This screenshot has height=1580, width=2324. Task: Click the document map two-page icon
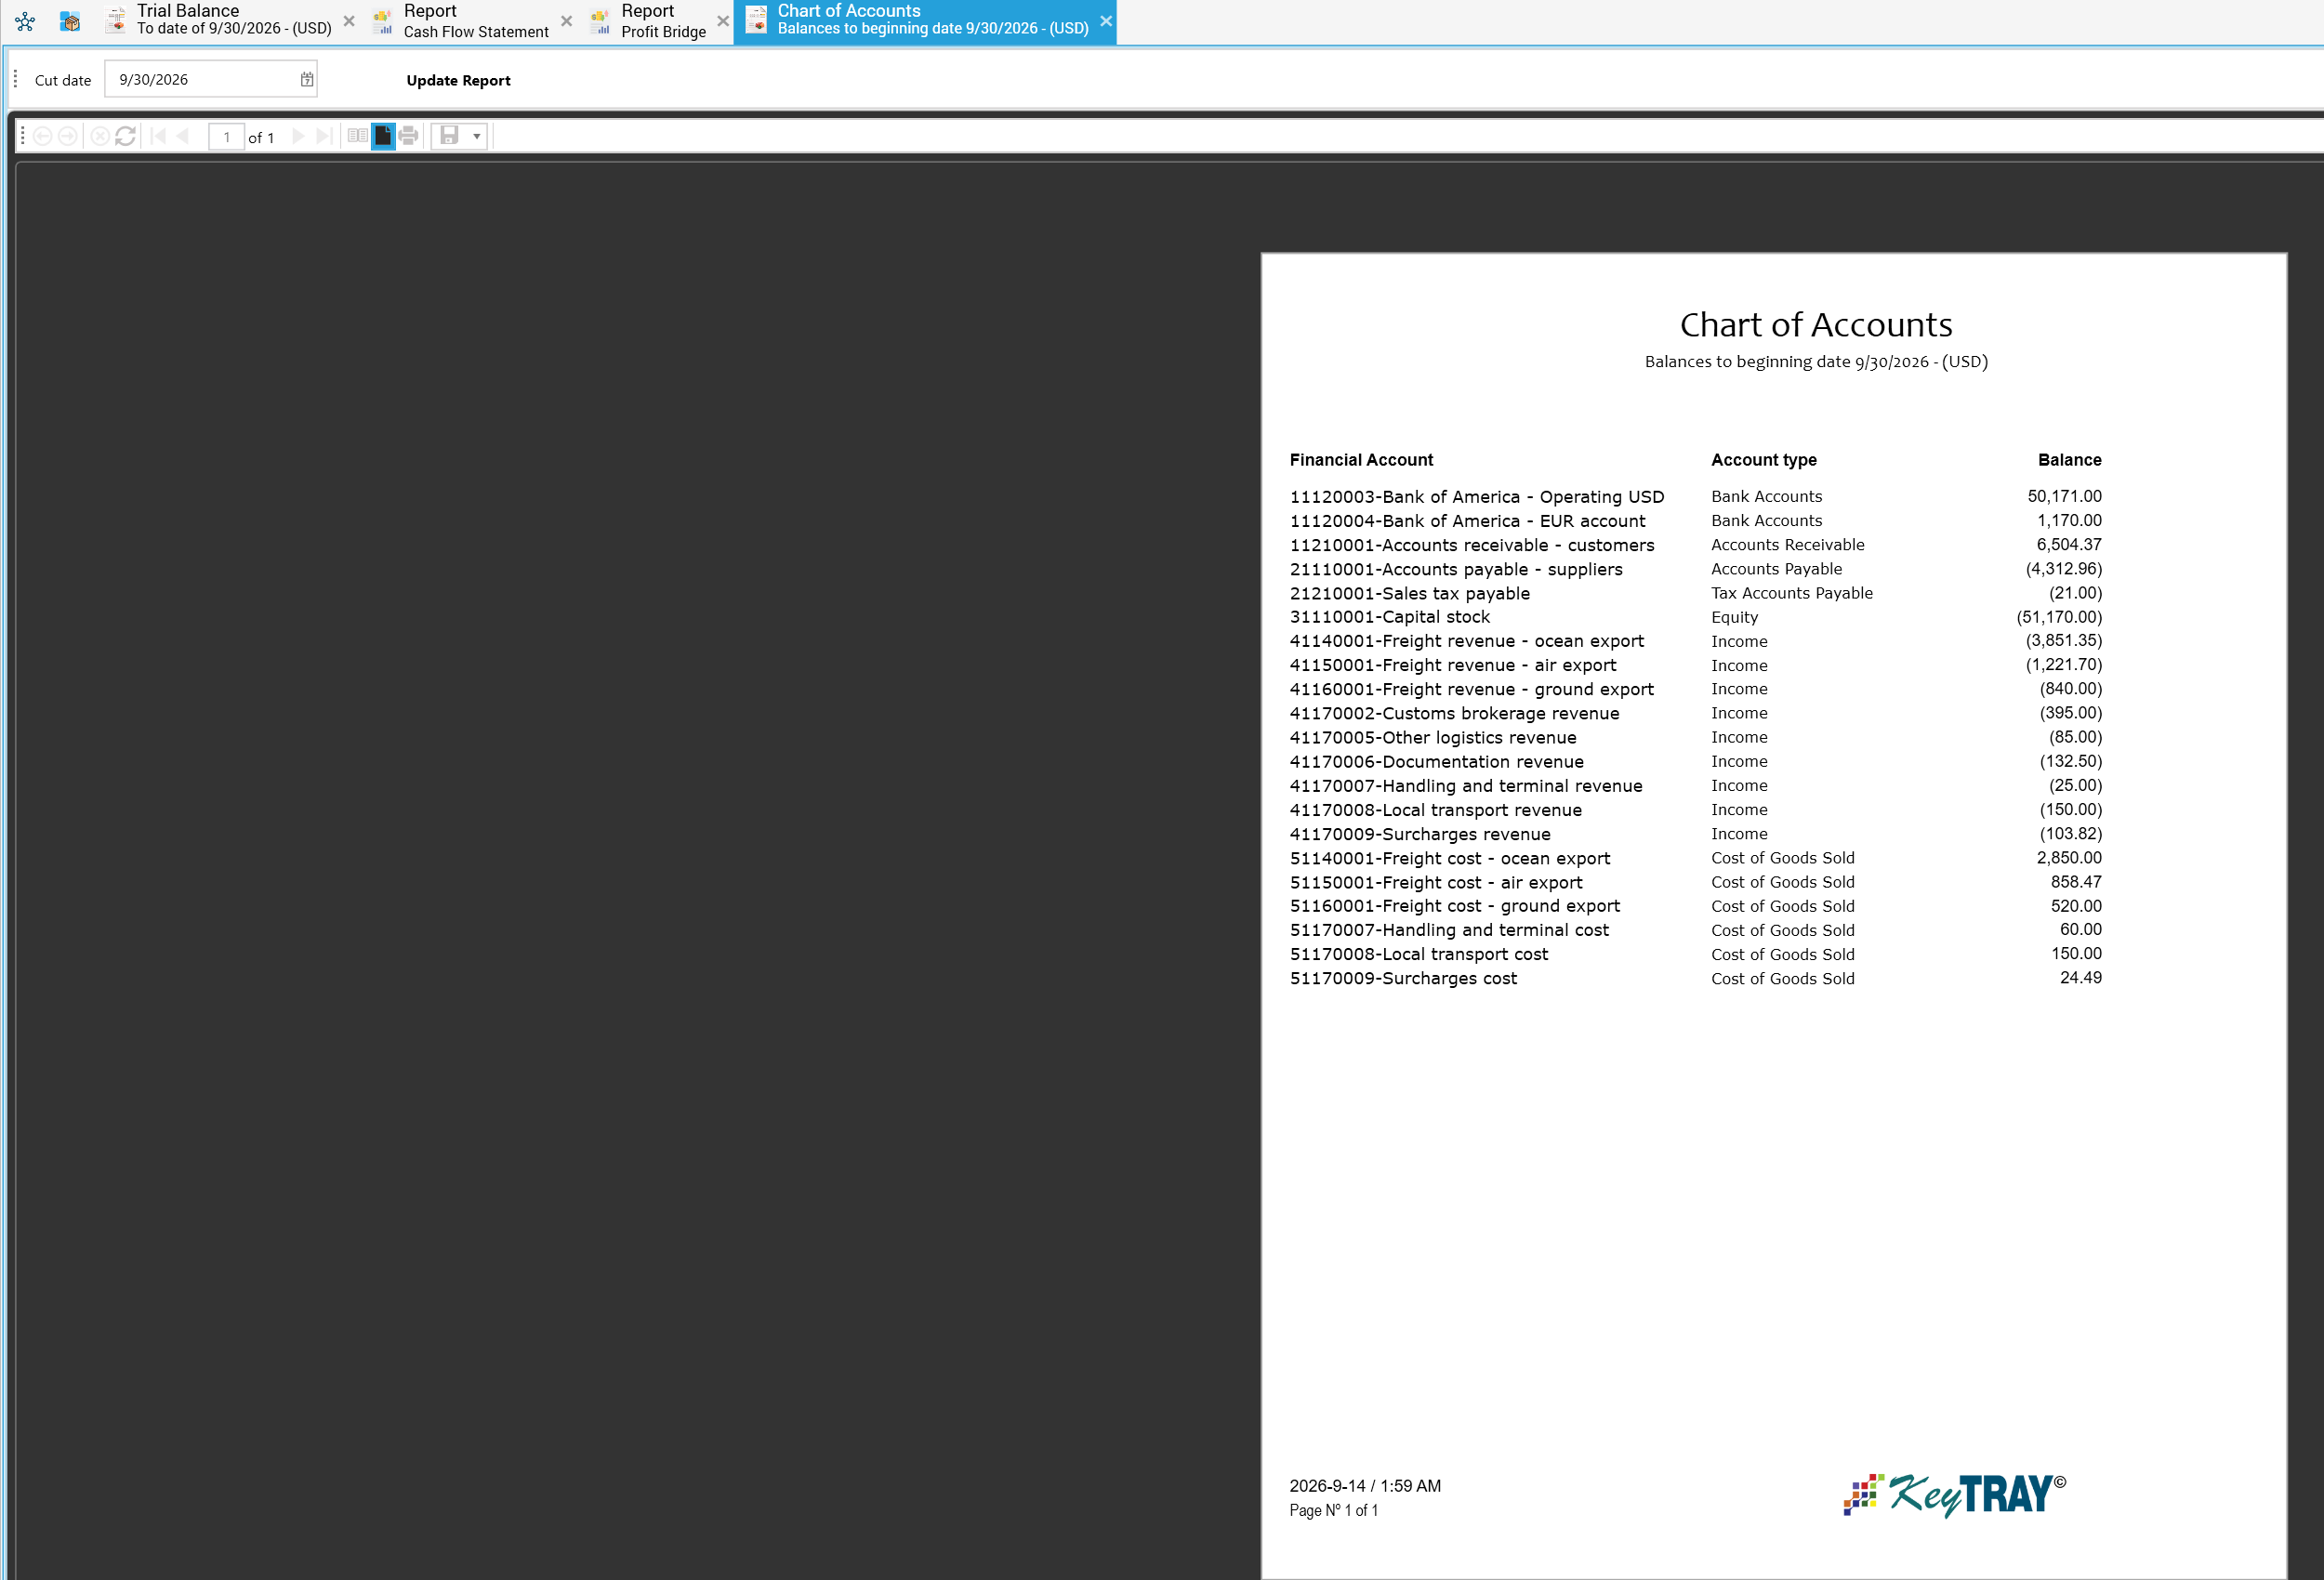point(357,136)
